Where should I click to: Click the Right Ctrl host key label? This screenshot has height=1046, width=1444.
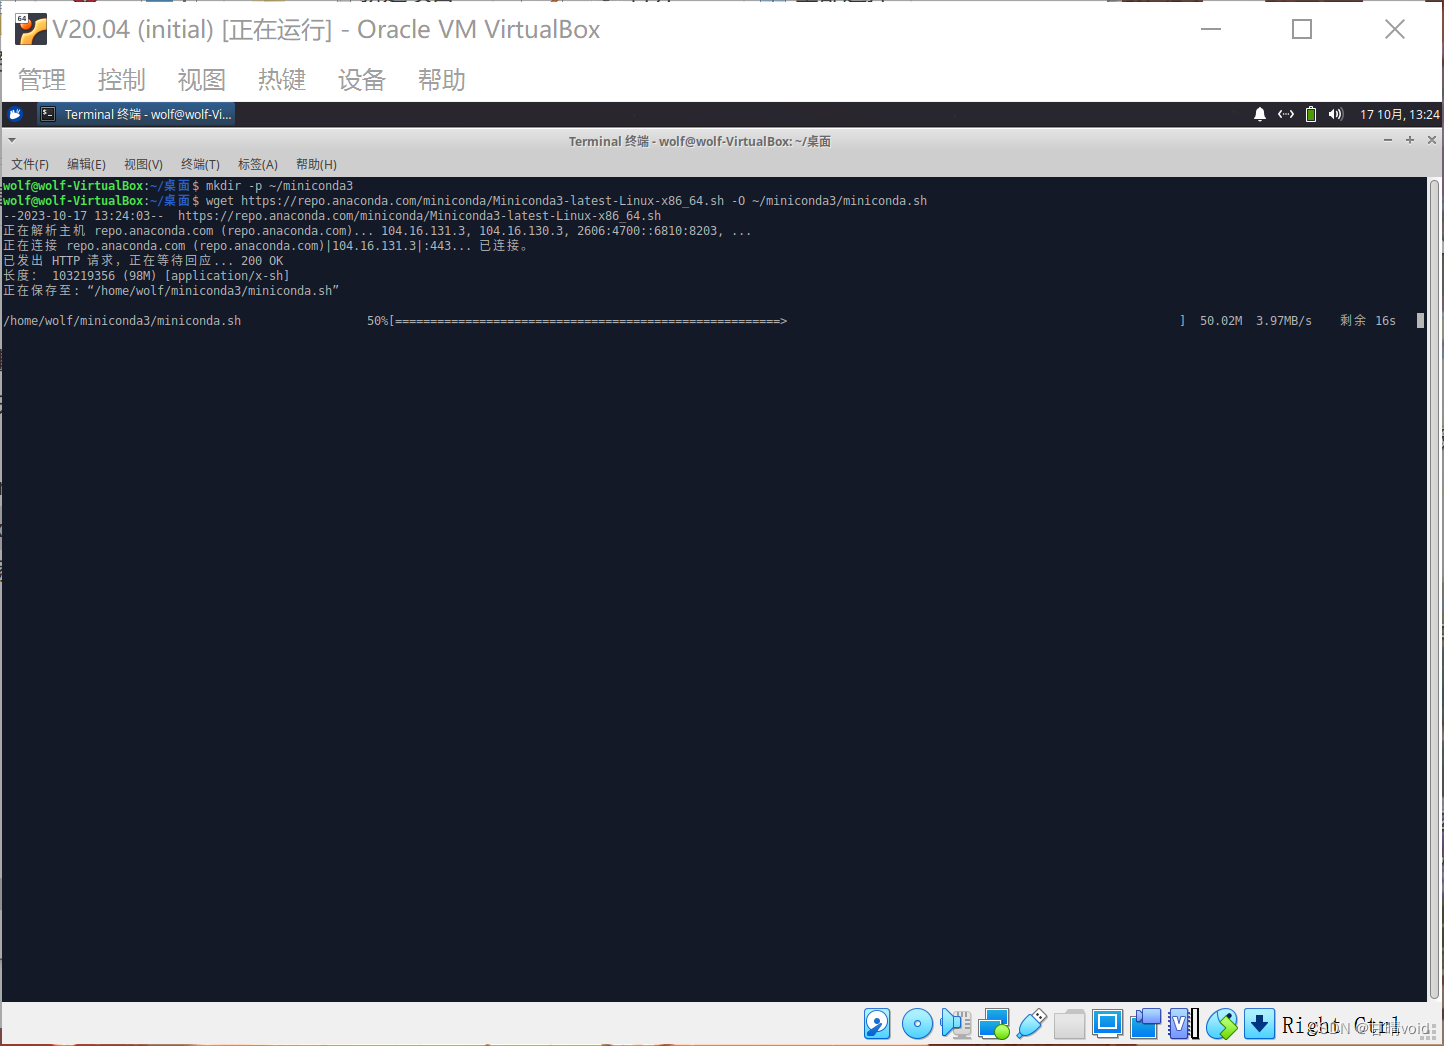click(1340, 1025)
